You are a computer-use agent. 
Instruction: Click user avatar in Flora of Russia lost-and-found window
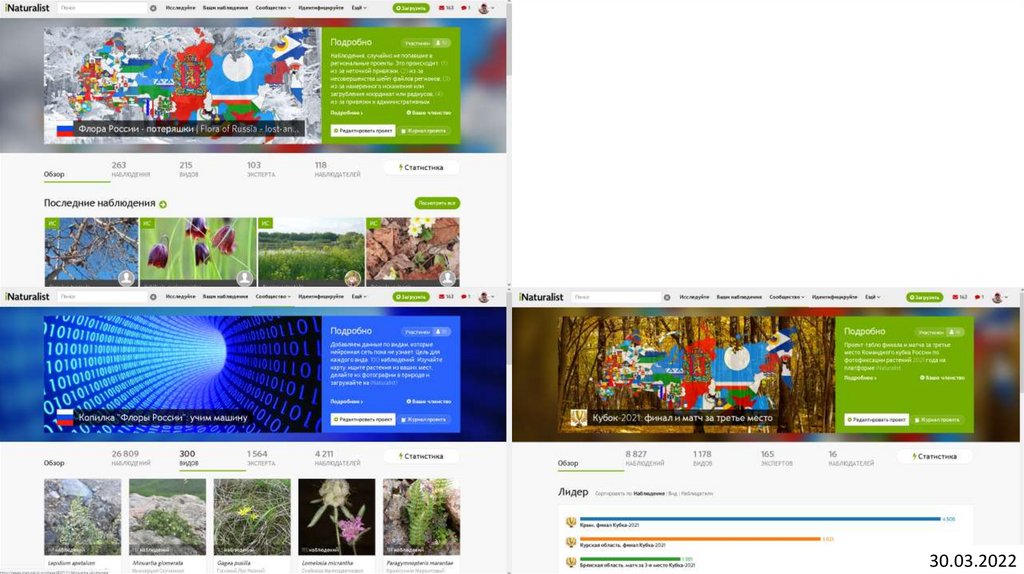click(x=483, y=8)
